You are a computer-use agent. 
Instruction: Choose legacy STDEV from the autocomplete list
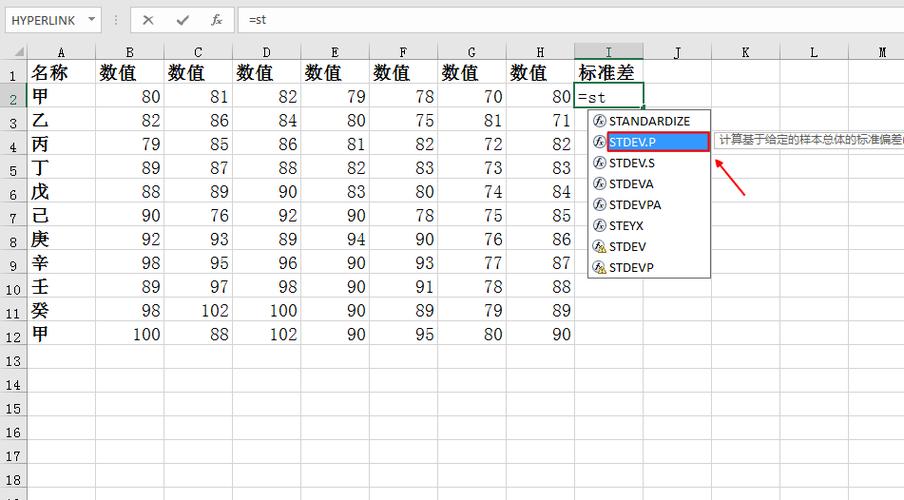[x=649, y=246]
